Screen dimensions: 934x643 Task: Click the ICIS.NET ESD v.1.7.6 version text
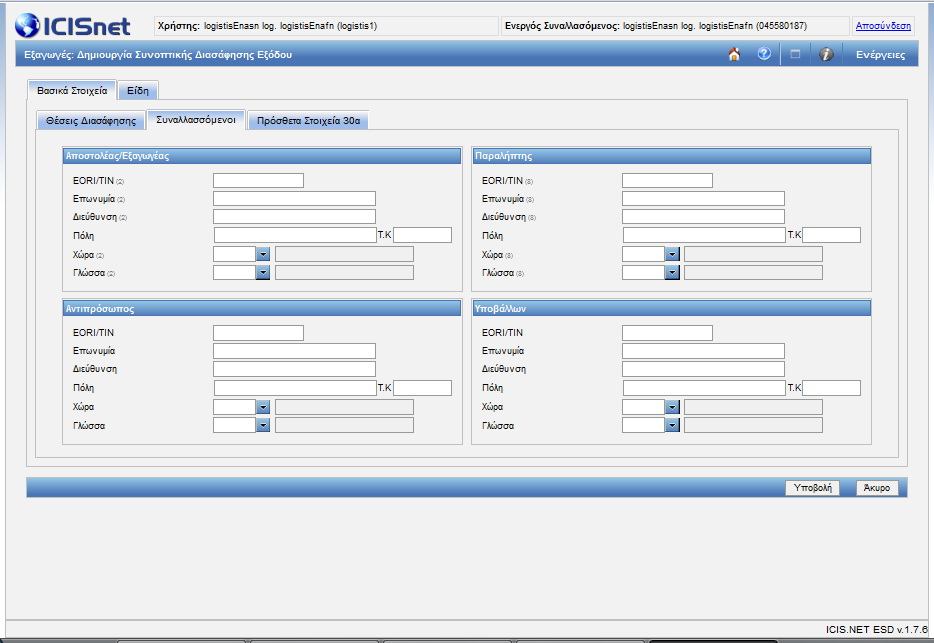pyautogui.click(x=876, y=629)
